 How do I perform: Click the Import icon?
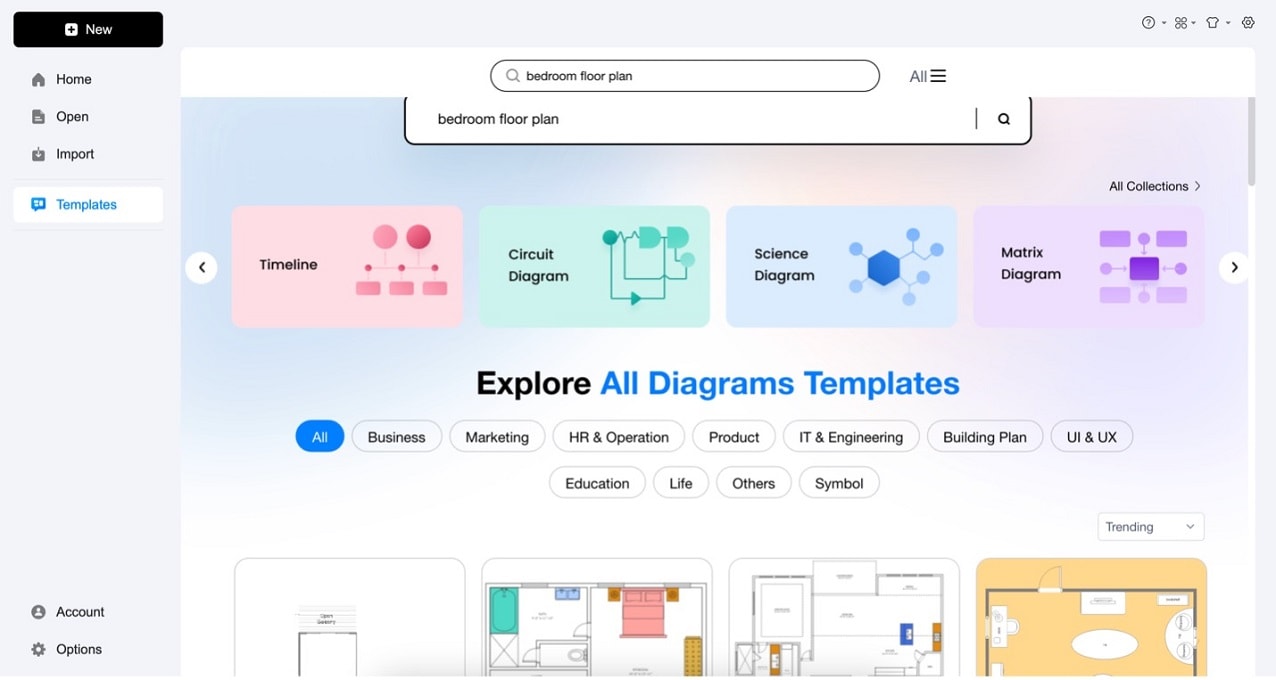coord(38,154)
